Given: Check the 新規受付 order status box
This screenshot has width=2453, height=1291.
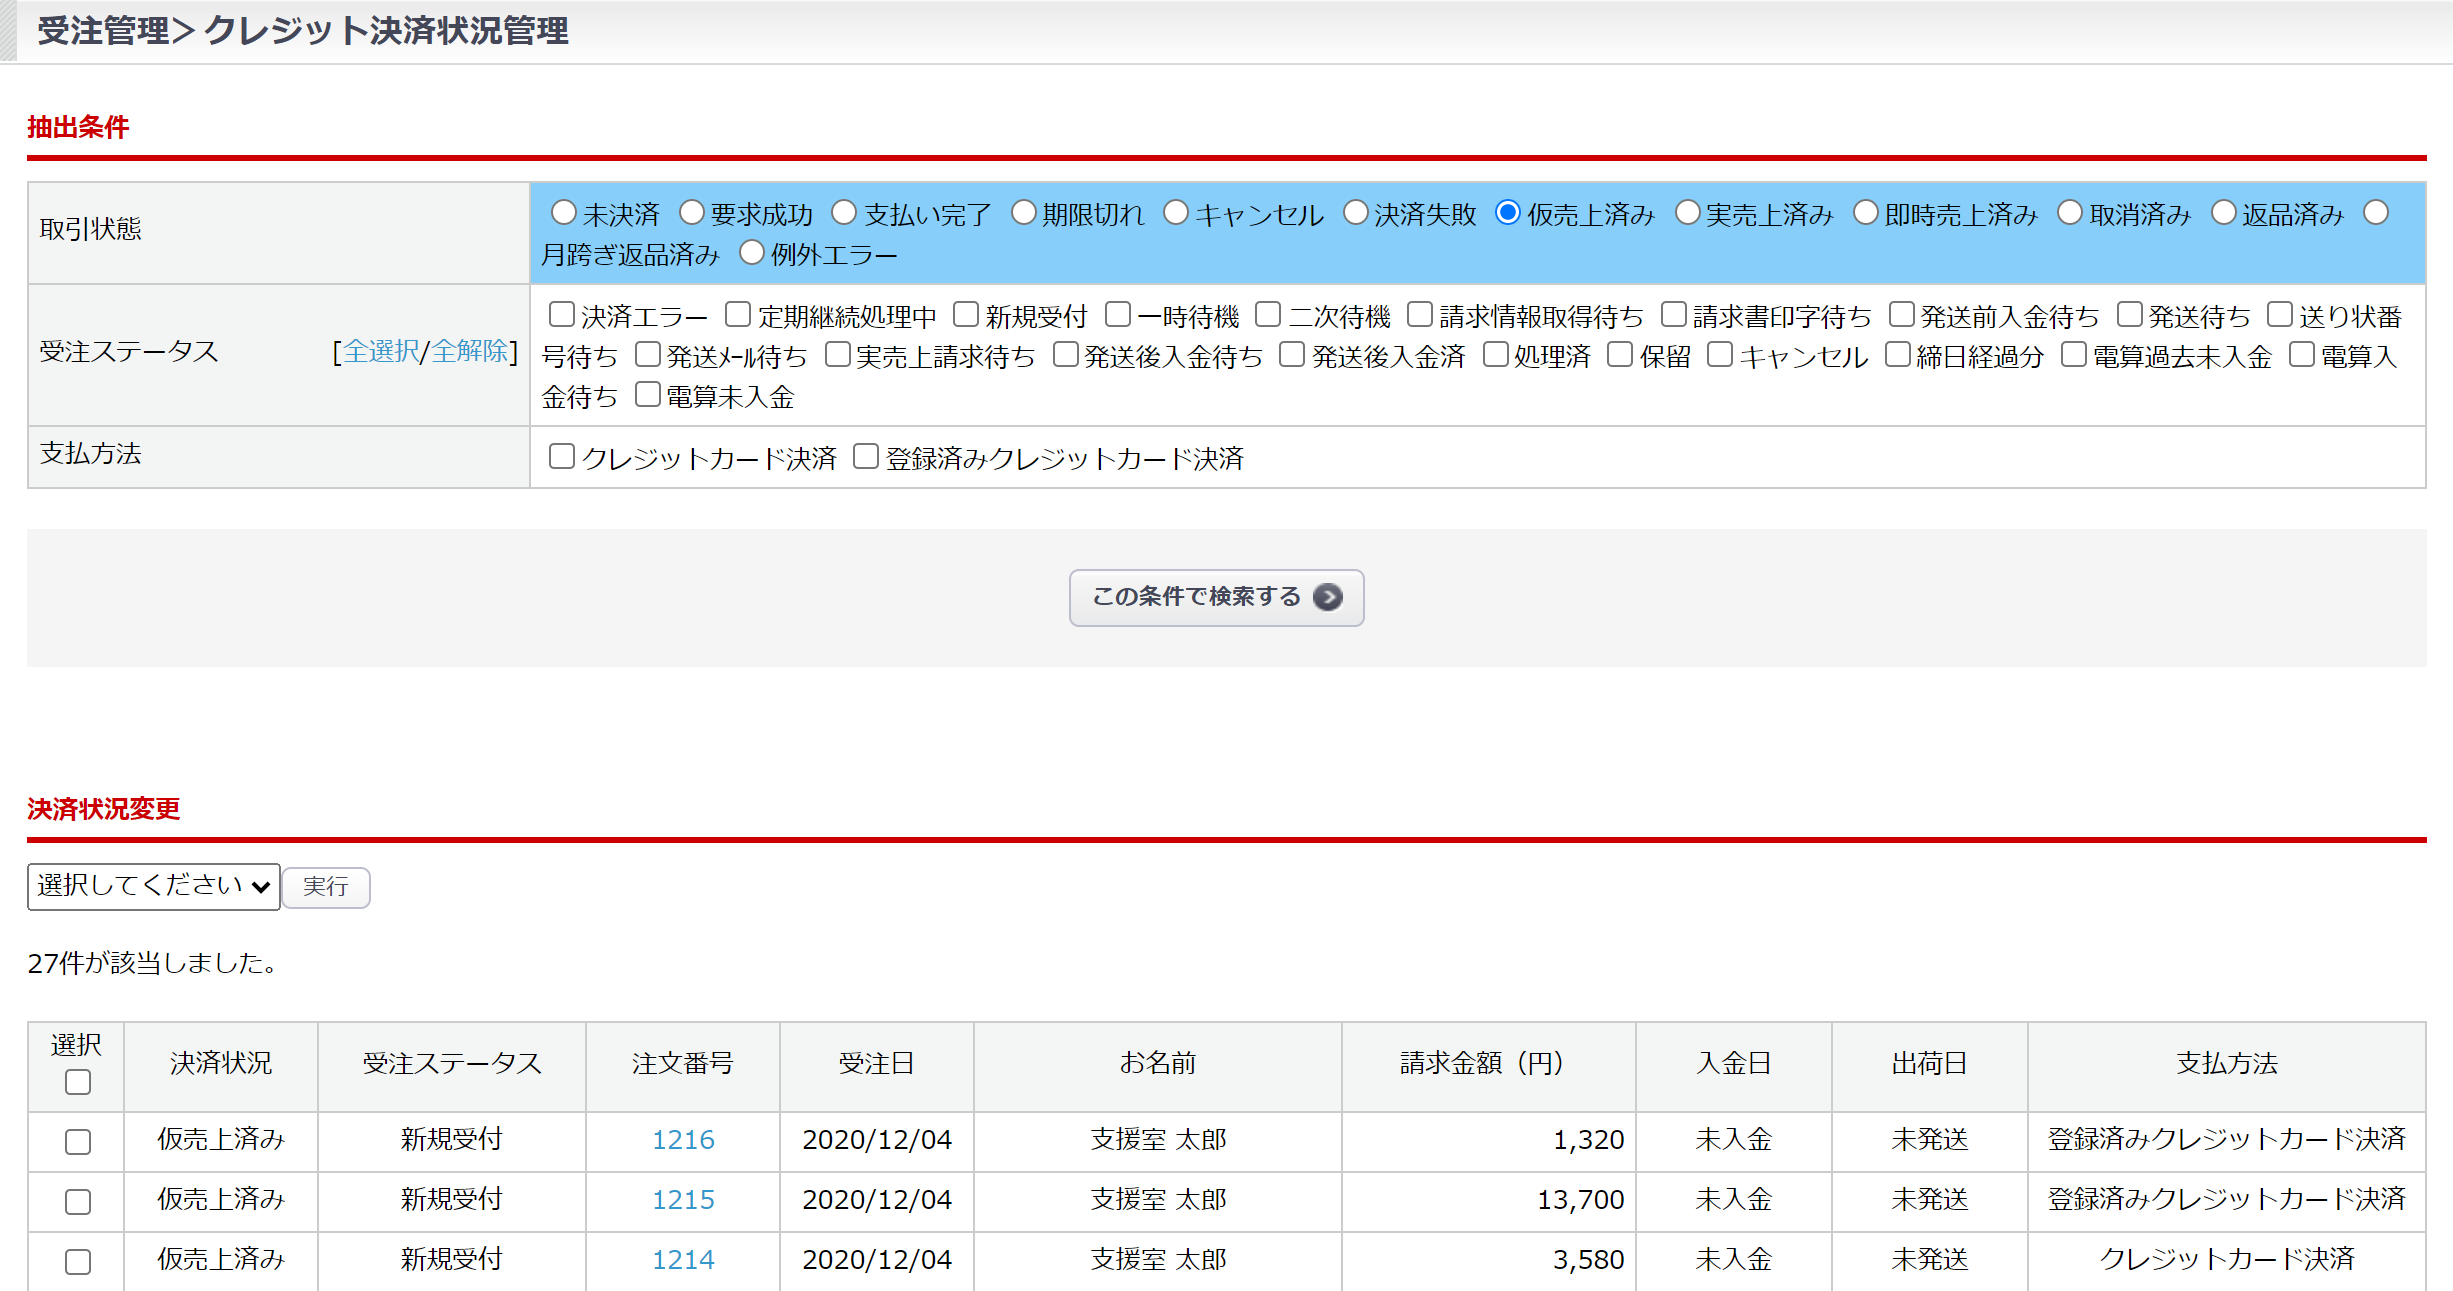Looking at the screenshot, I should [965, 315].
